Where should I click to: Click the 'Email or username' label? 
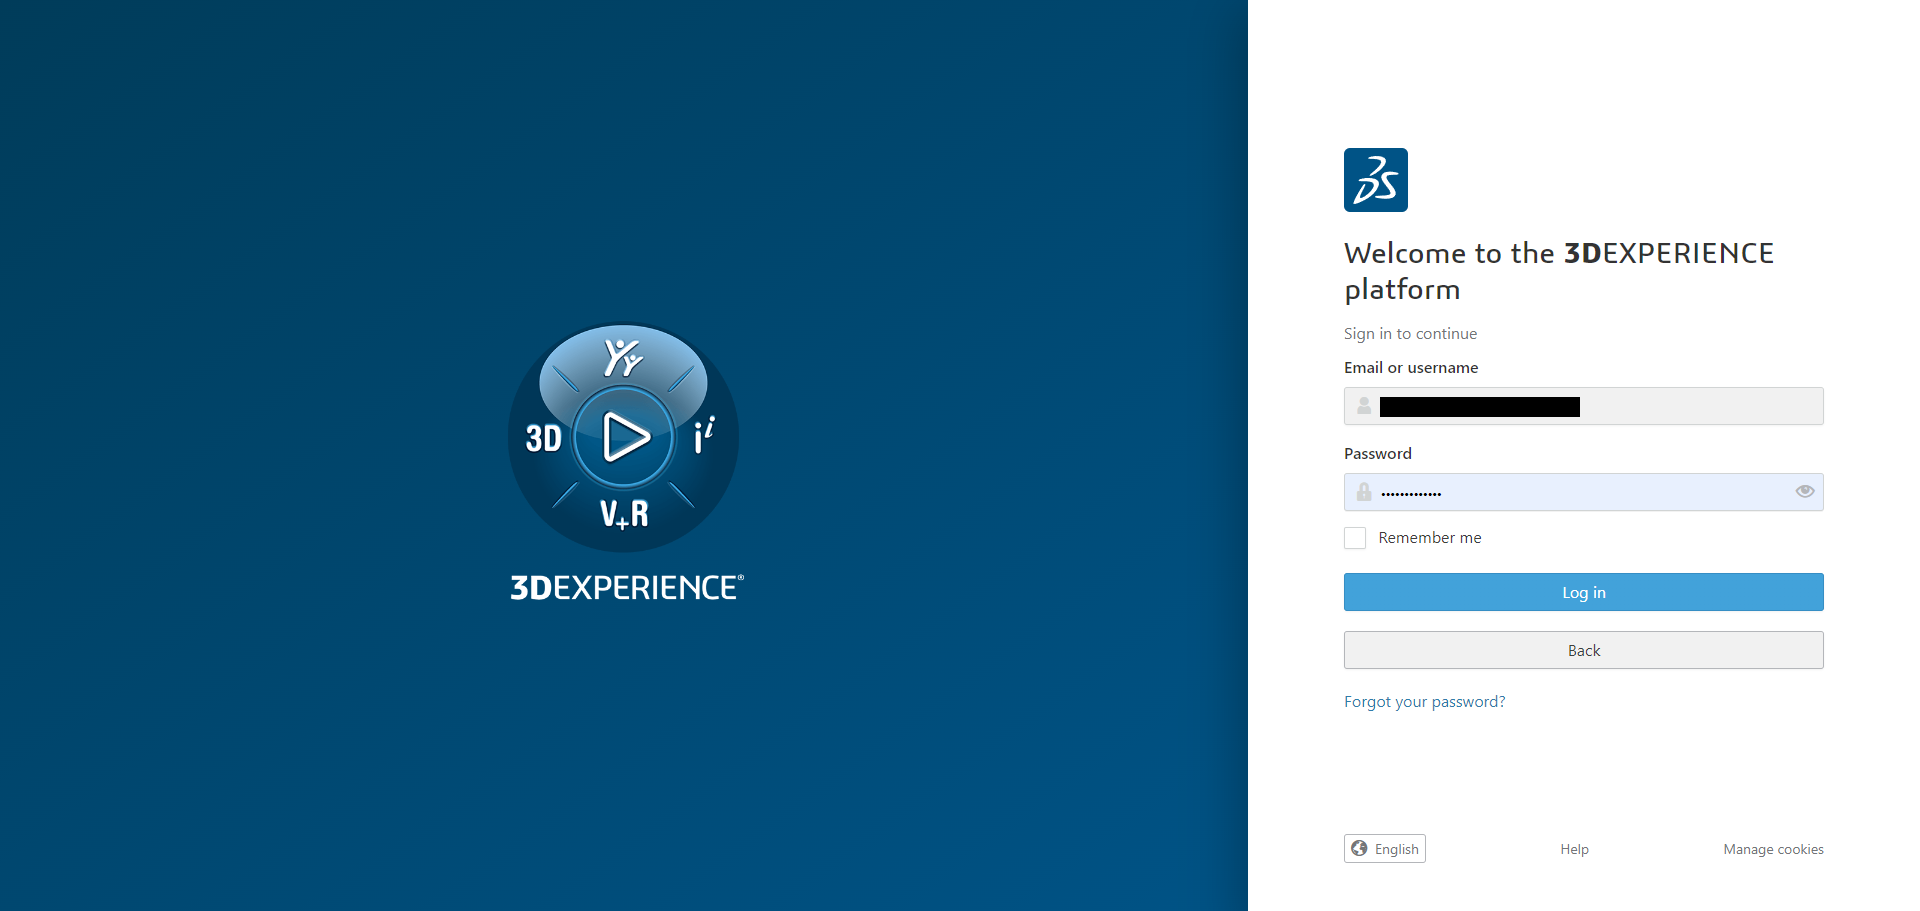pos(1411,368)
